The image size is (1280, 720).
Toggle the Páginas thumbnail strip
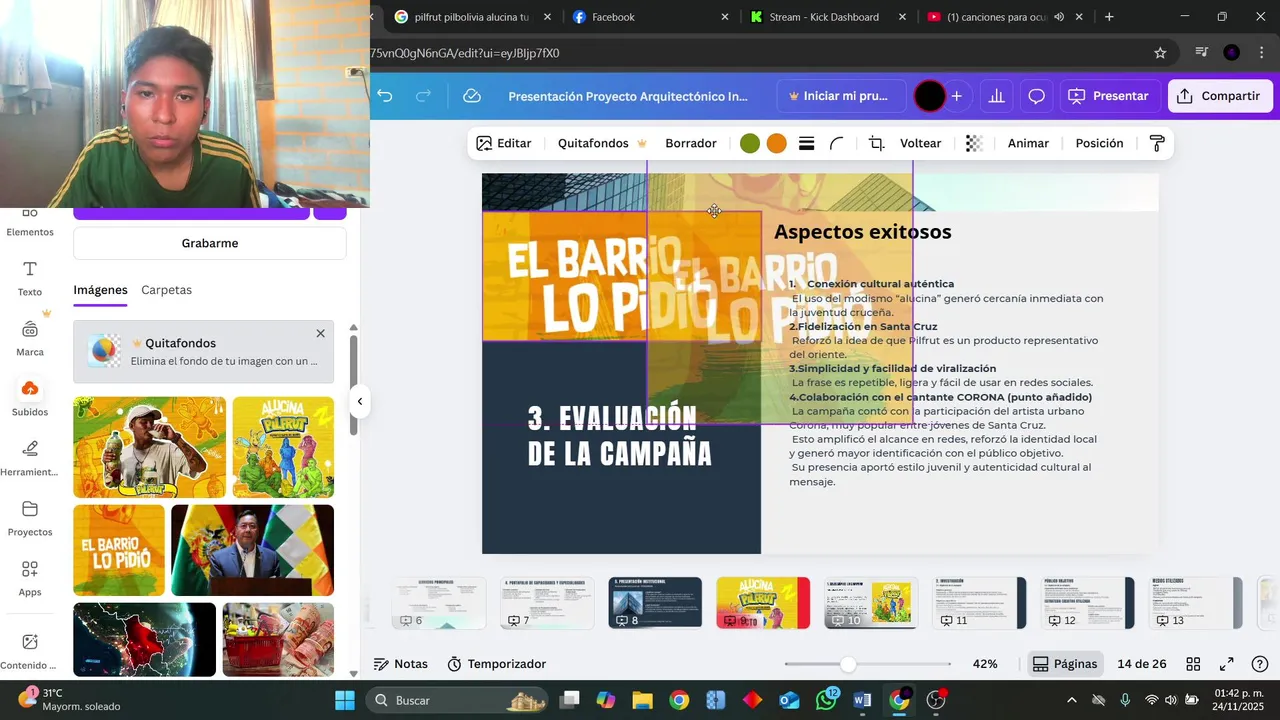point(1065,664)
